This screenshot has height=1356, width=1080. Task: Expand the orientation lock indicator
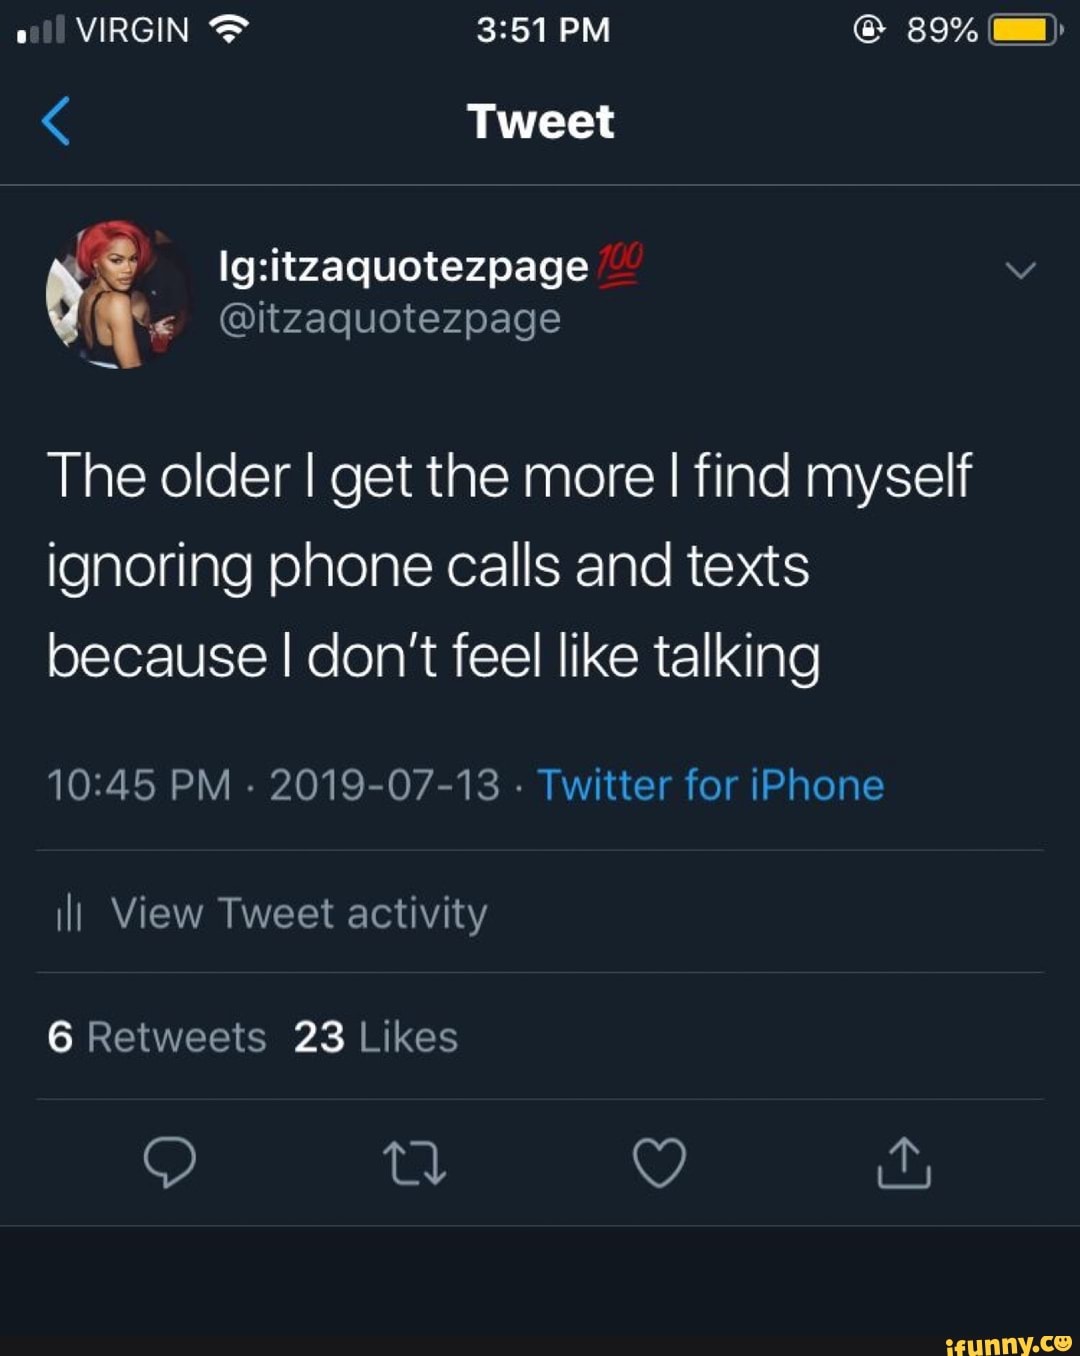pos(869,29)
